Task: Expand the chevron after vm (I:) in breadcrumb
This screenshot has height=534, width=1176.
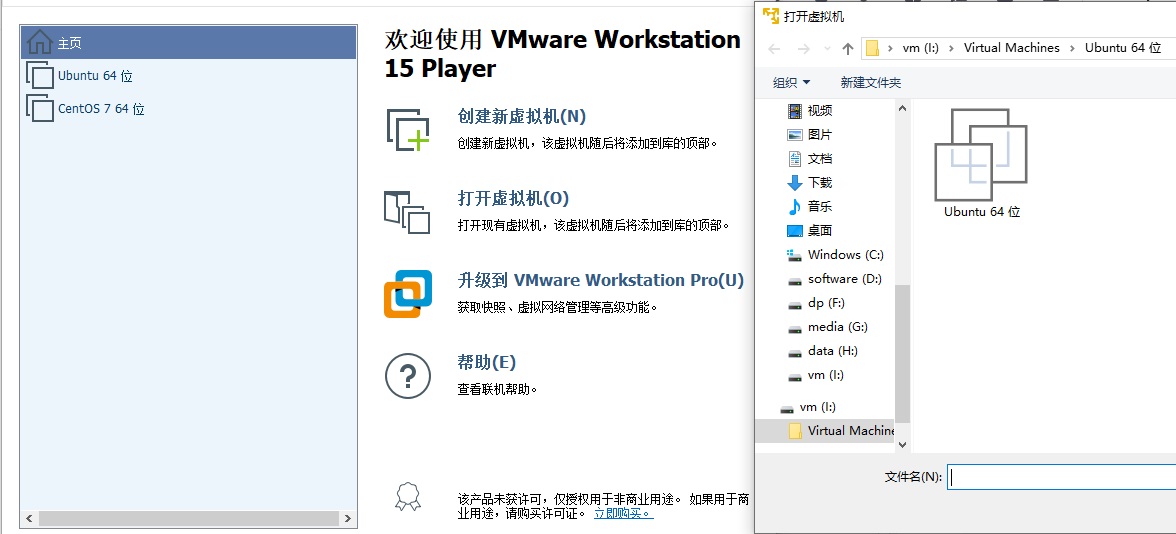Action: pos(951,48)
